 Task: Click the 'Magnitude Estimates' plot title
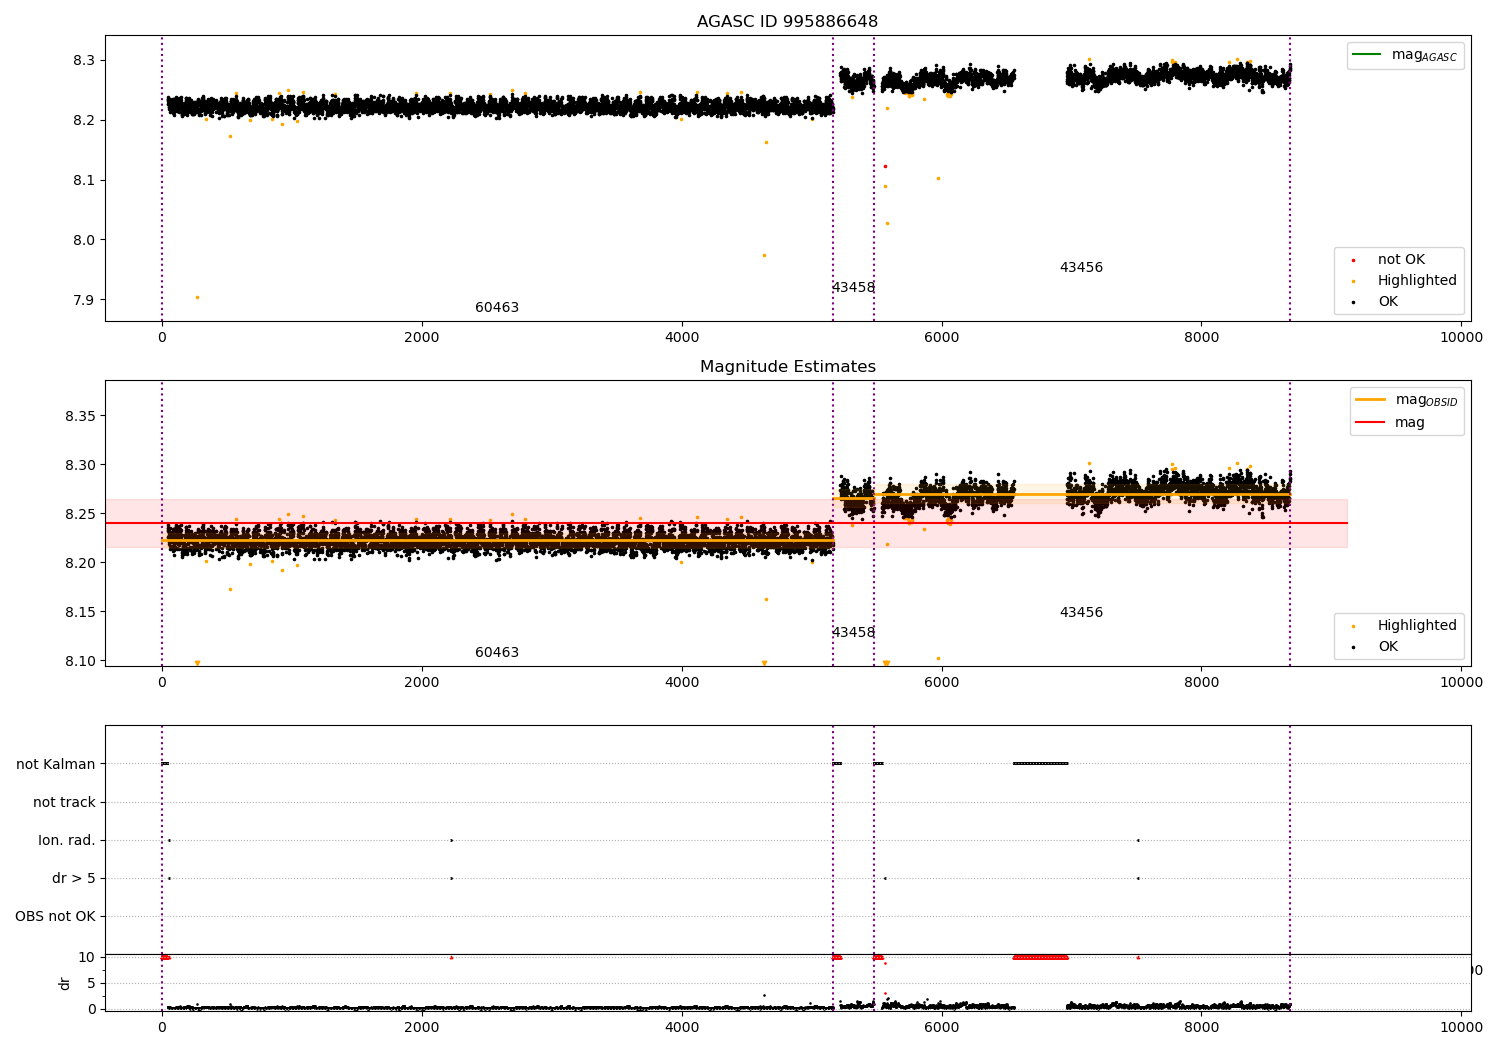(x=787, y=367)
